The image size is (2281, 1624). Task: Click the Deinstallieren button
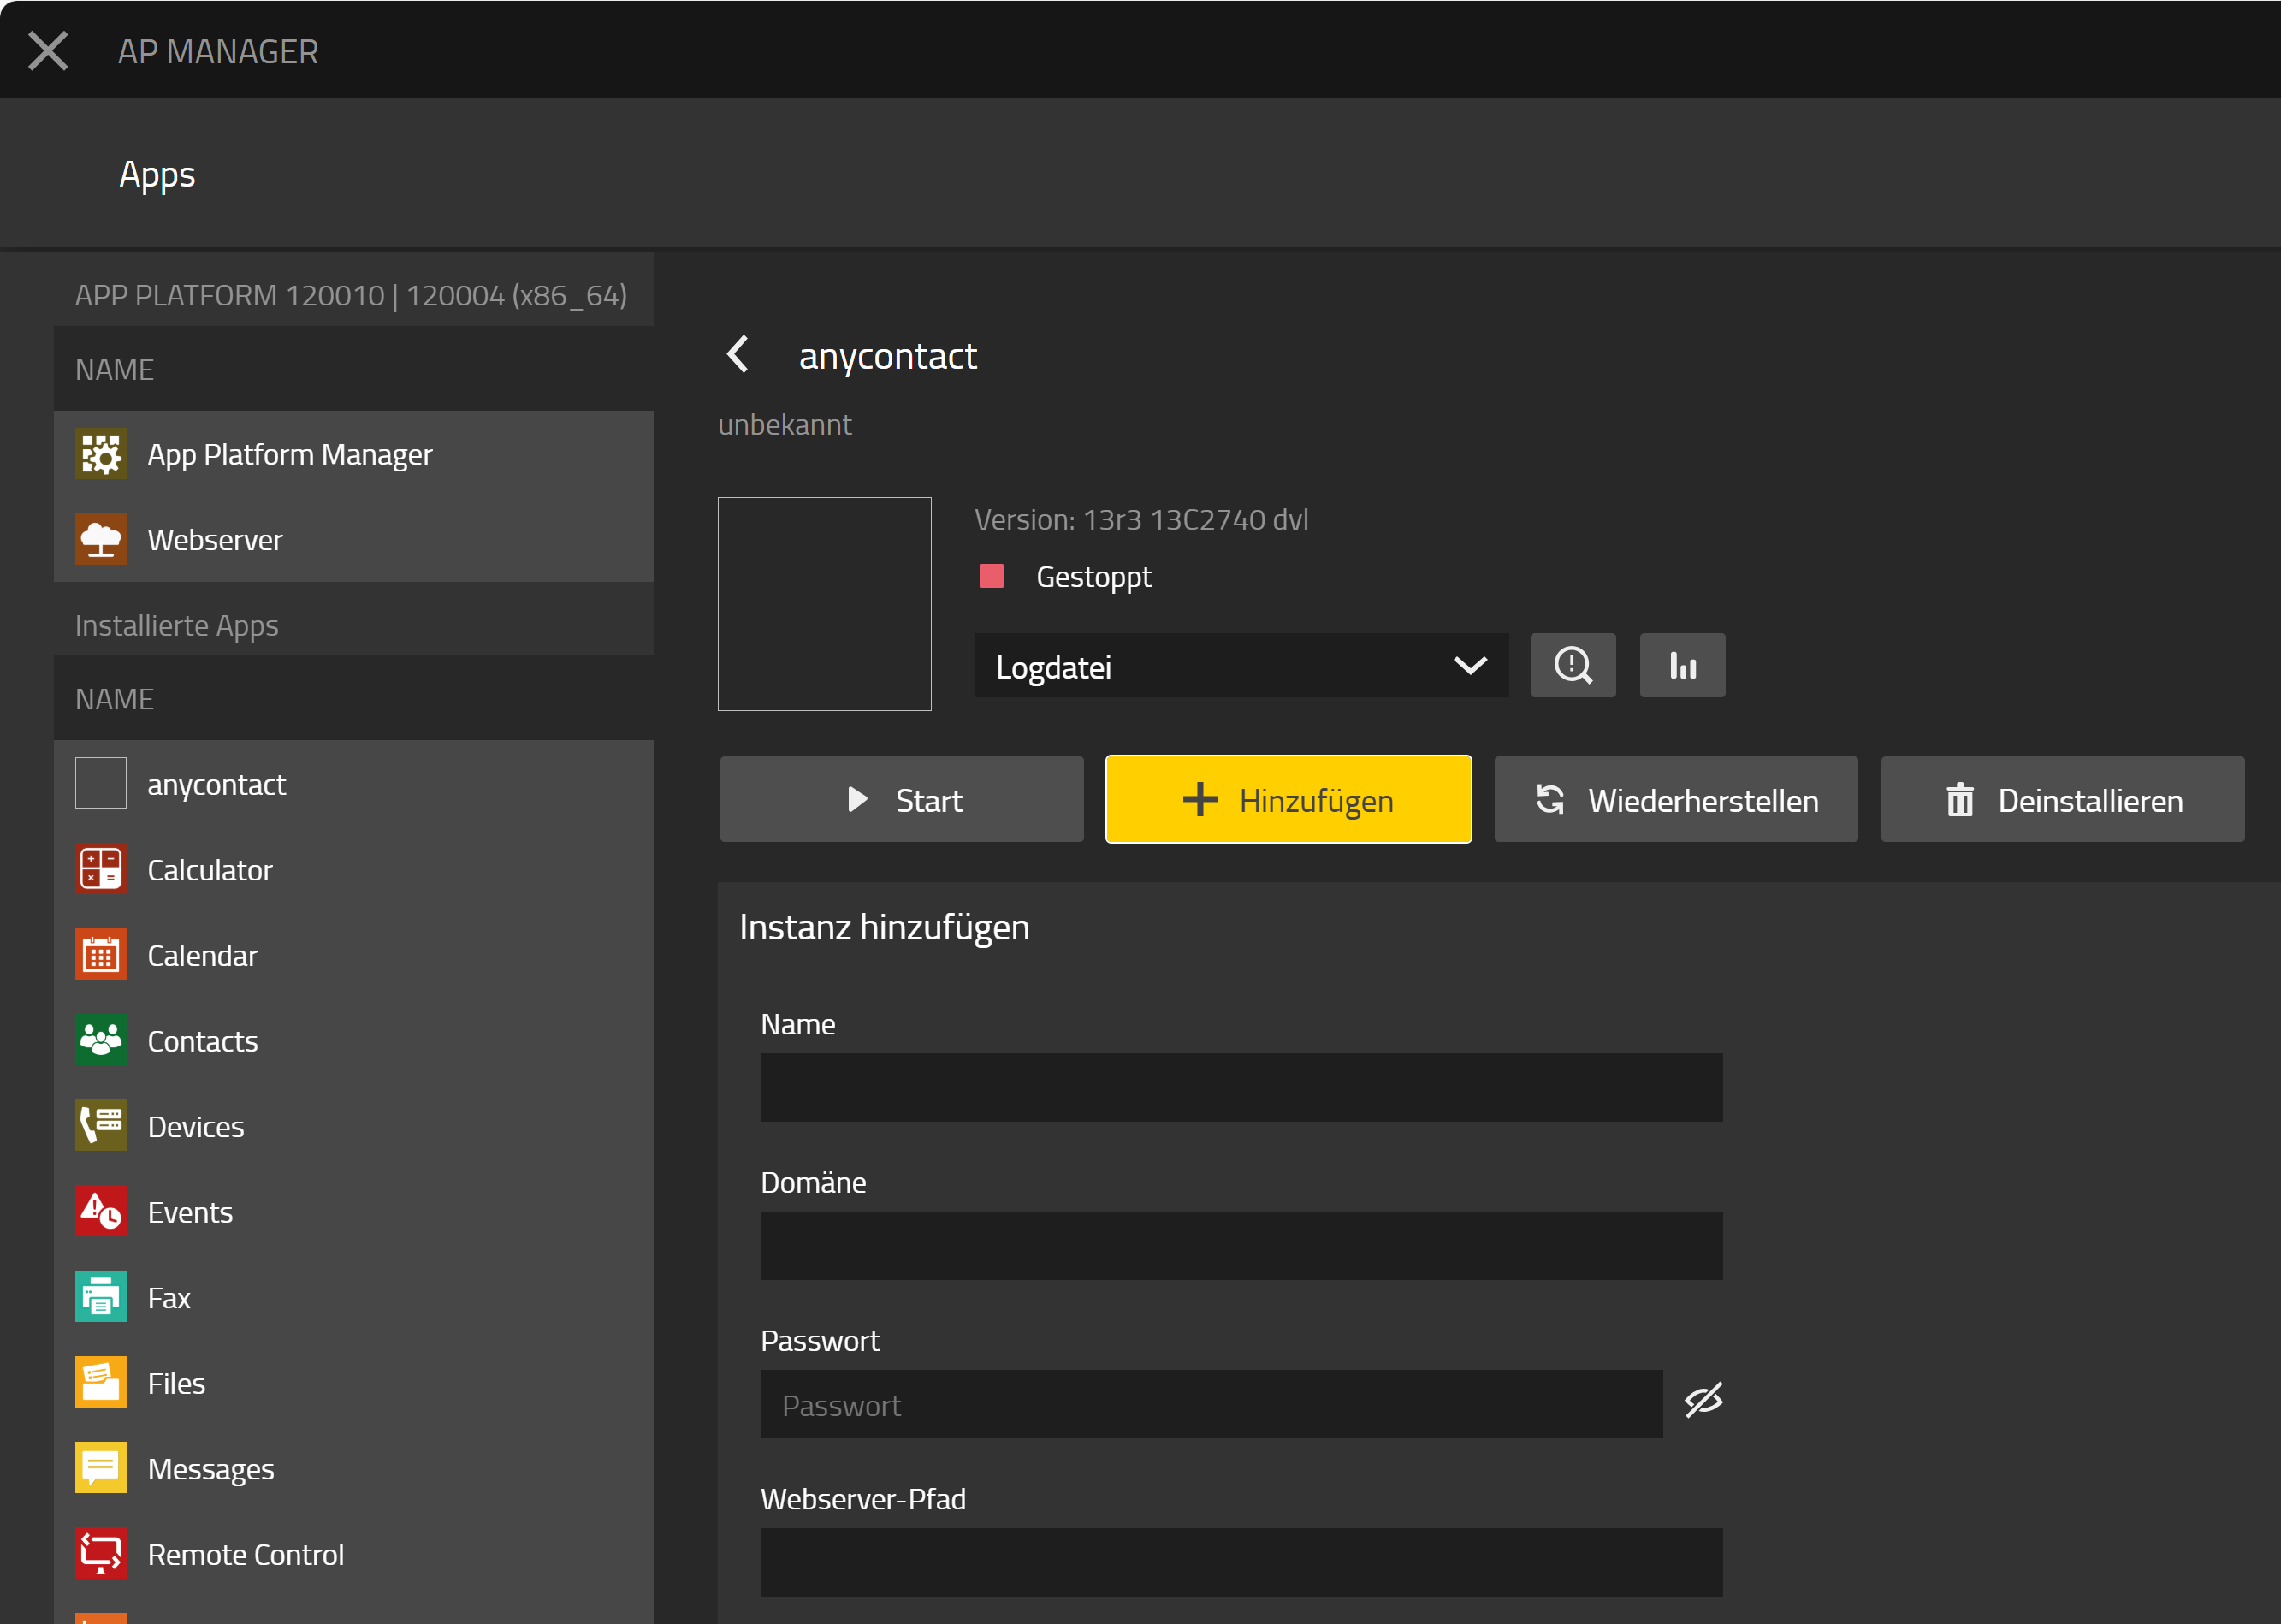click(2062, 799)
